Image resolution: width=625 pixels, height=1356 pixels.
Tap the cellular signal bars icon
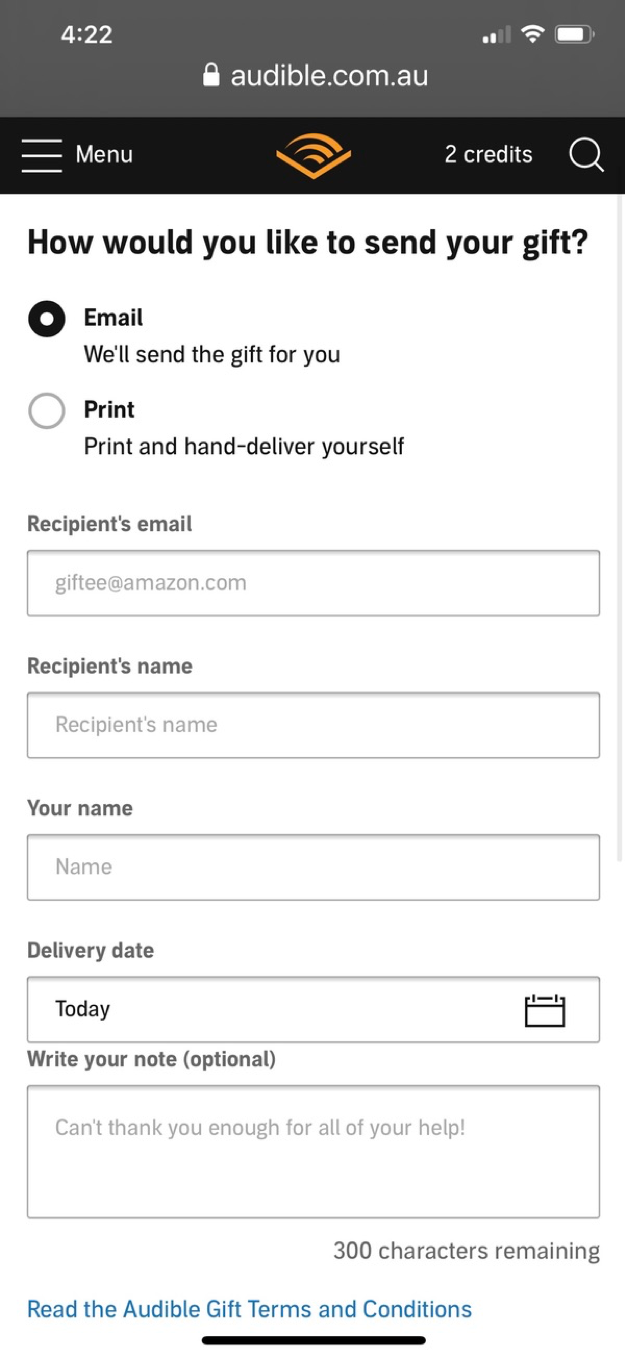point(496,36)
